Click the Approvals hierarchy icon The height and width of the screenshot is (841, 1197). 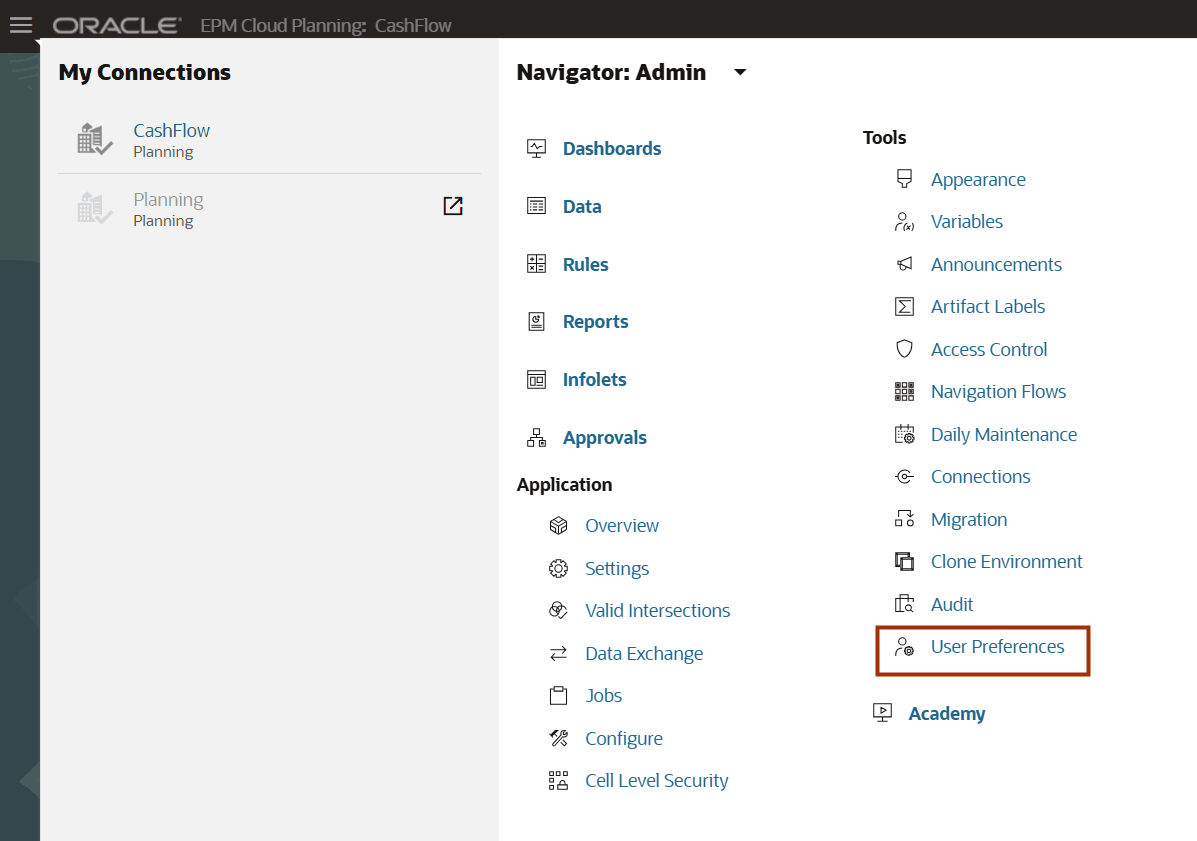click(x=537, y=437)
